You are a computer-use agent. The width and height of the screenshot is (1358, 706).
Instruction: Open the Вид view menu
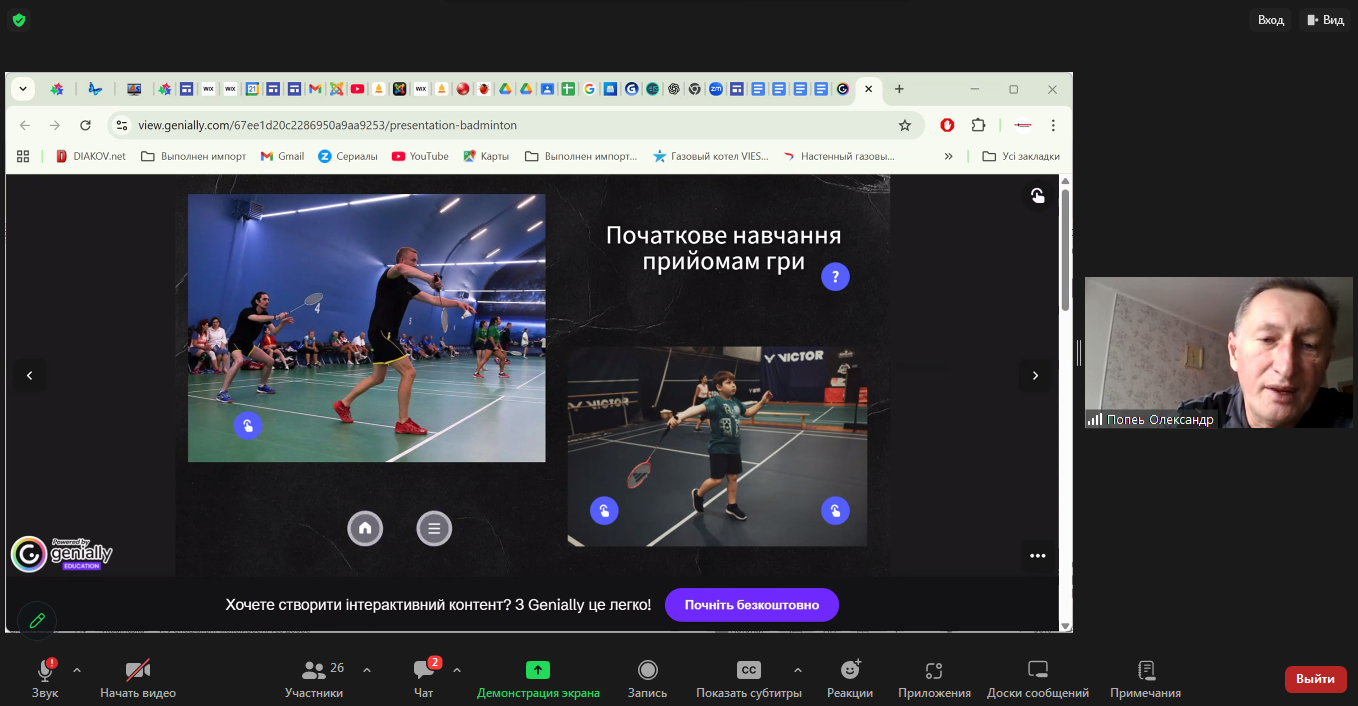tap(1324, 20)
